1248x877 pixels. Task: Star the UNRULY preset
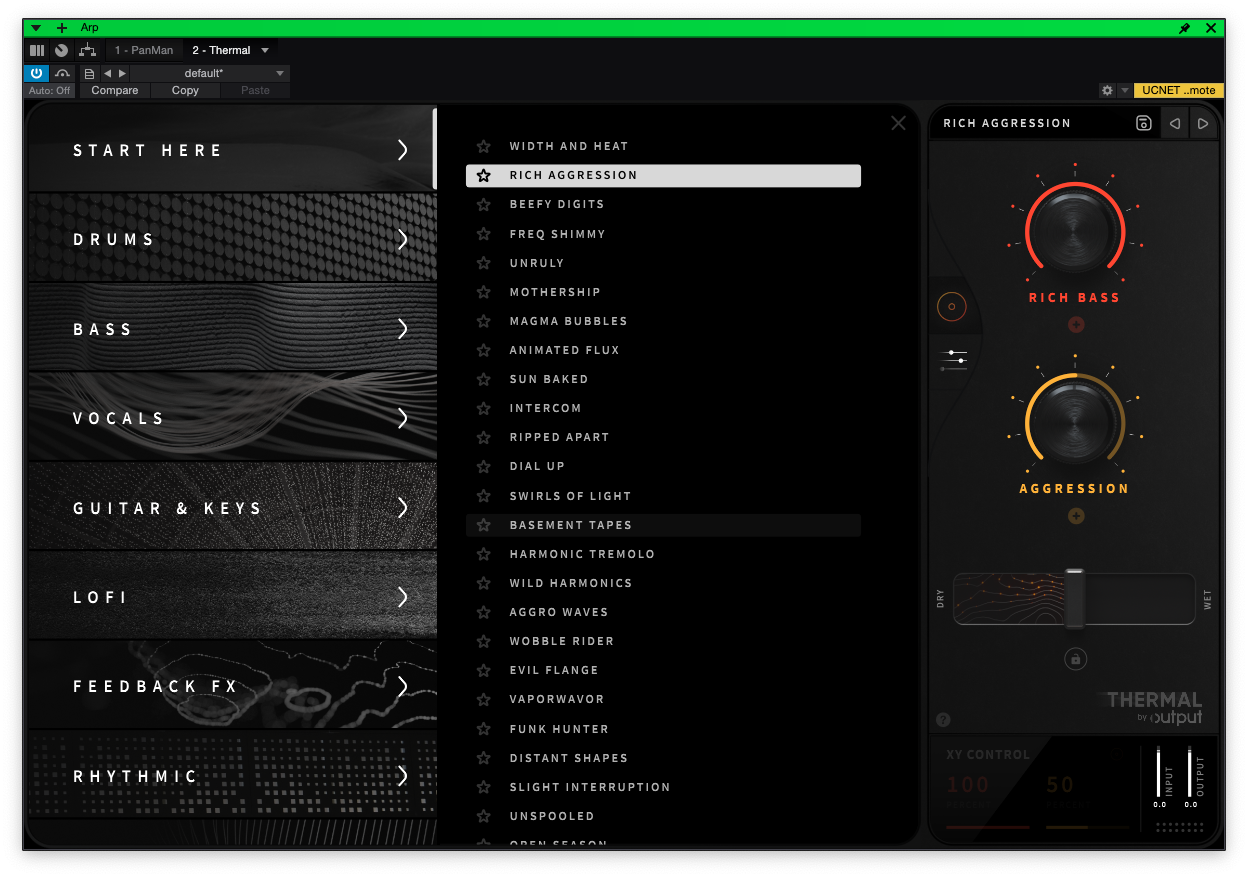(x=484, y=263)
